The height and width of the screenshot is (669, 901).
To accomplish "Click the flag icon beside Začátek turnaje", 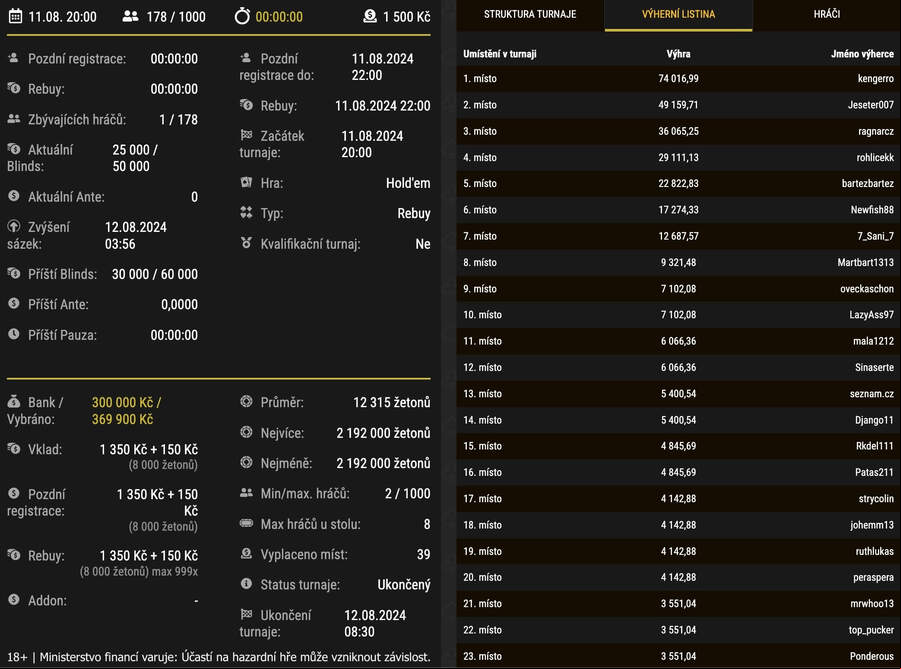I will 247,135.
